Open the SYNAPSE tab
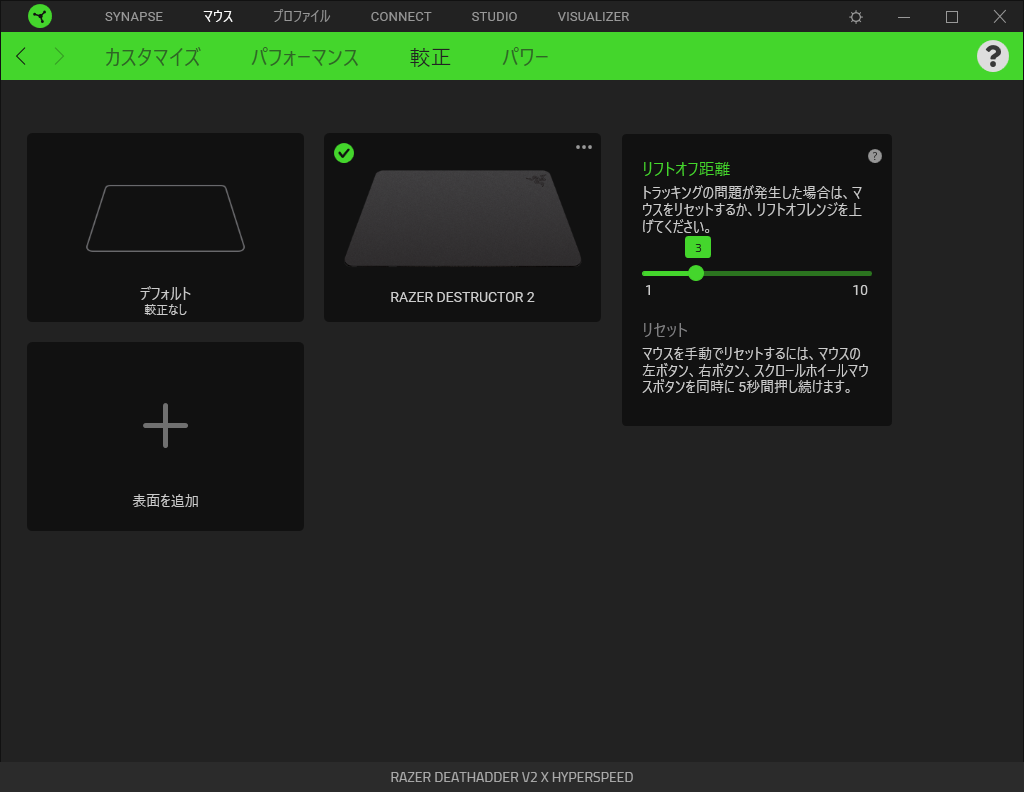Viewport: 1024px width, 792px height. coord(134,16)
